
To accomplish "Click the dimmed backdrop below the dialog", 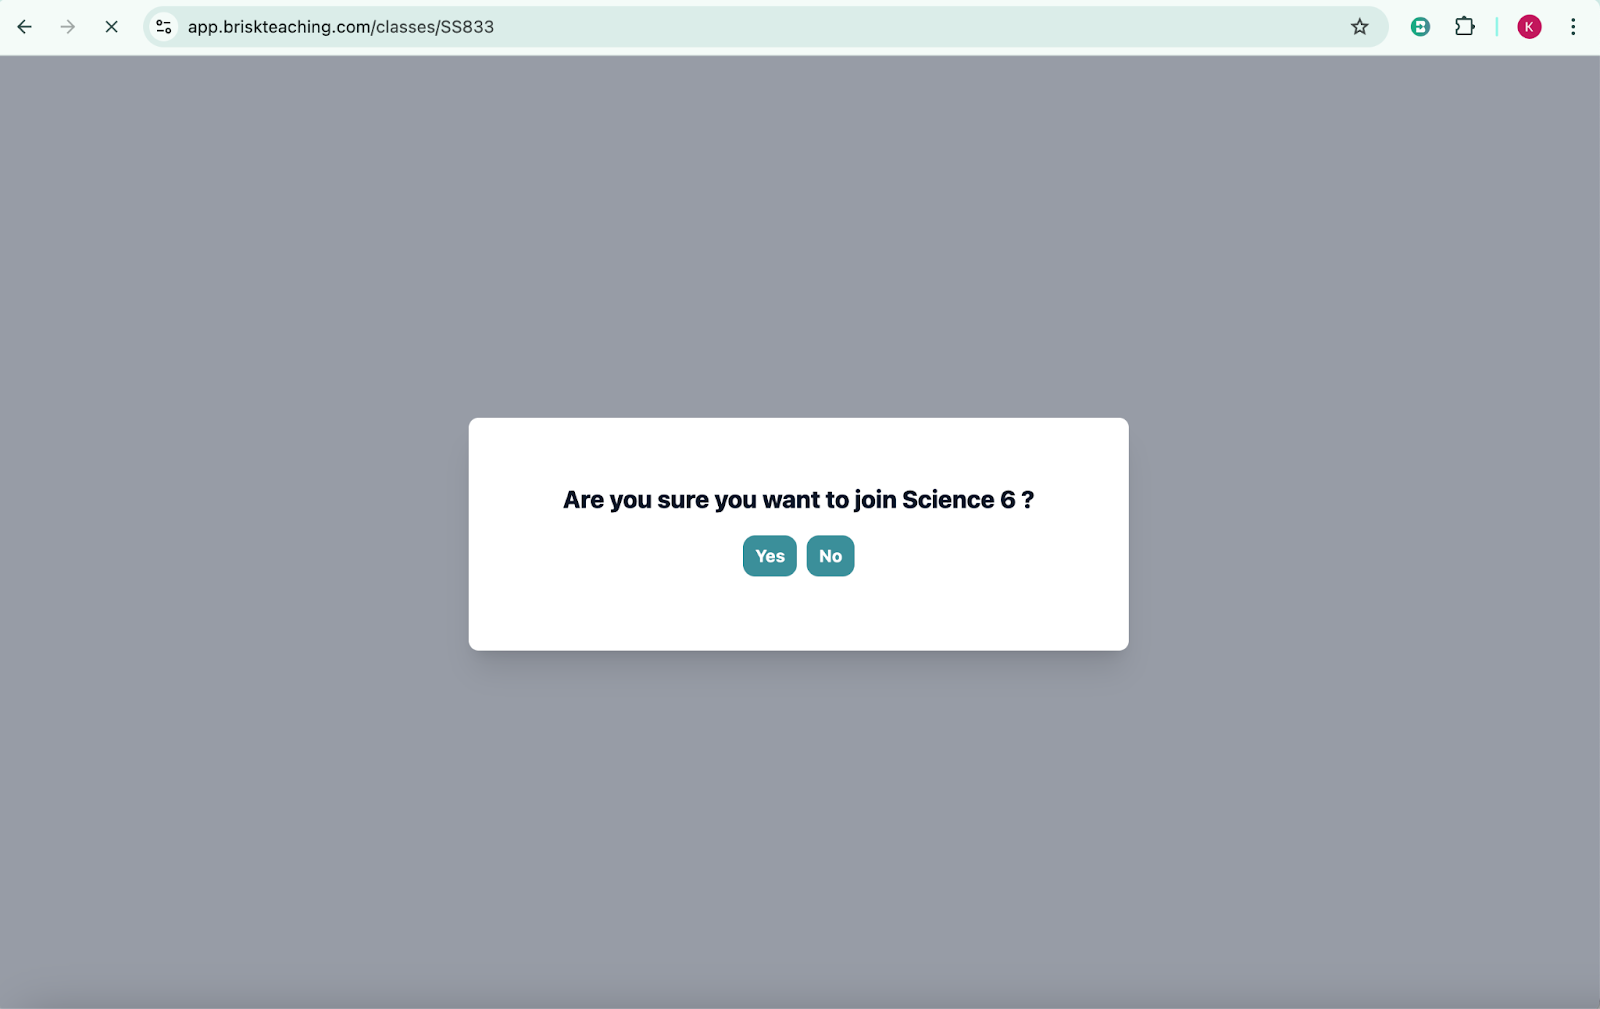I will tap(798, 820).
